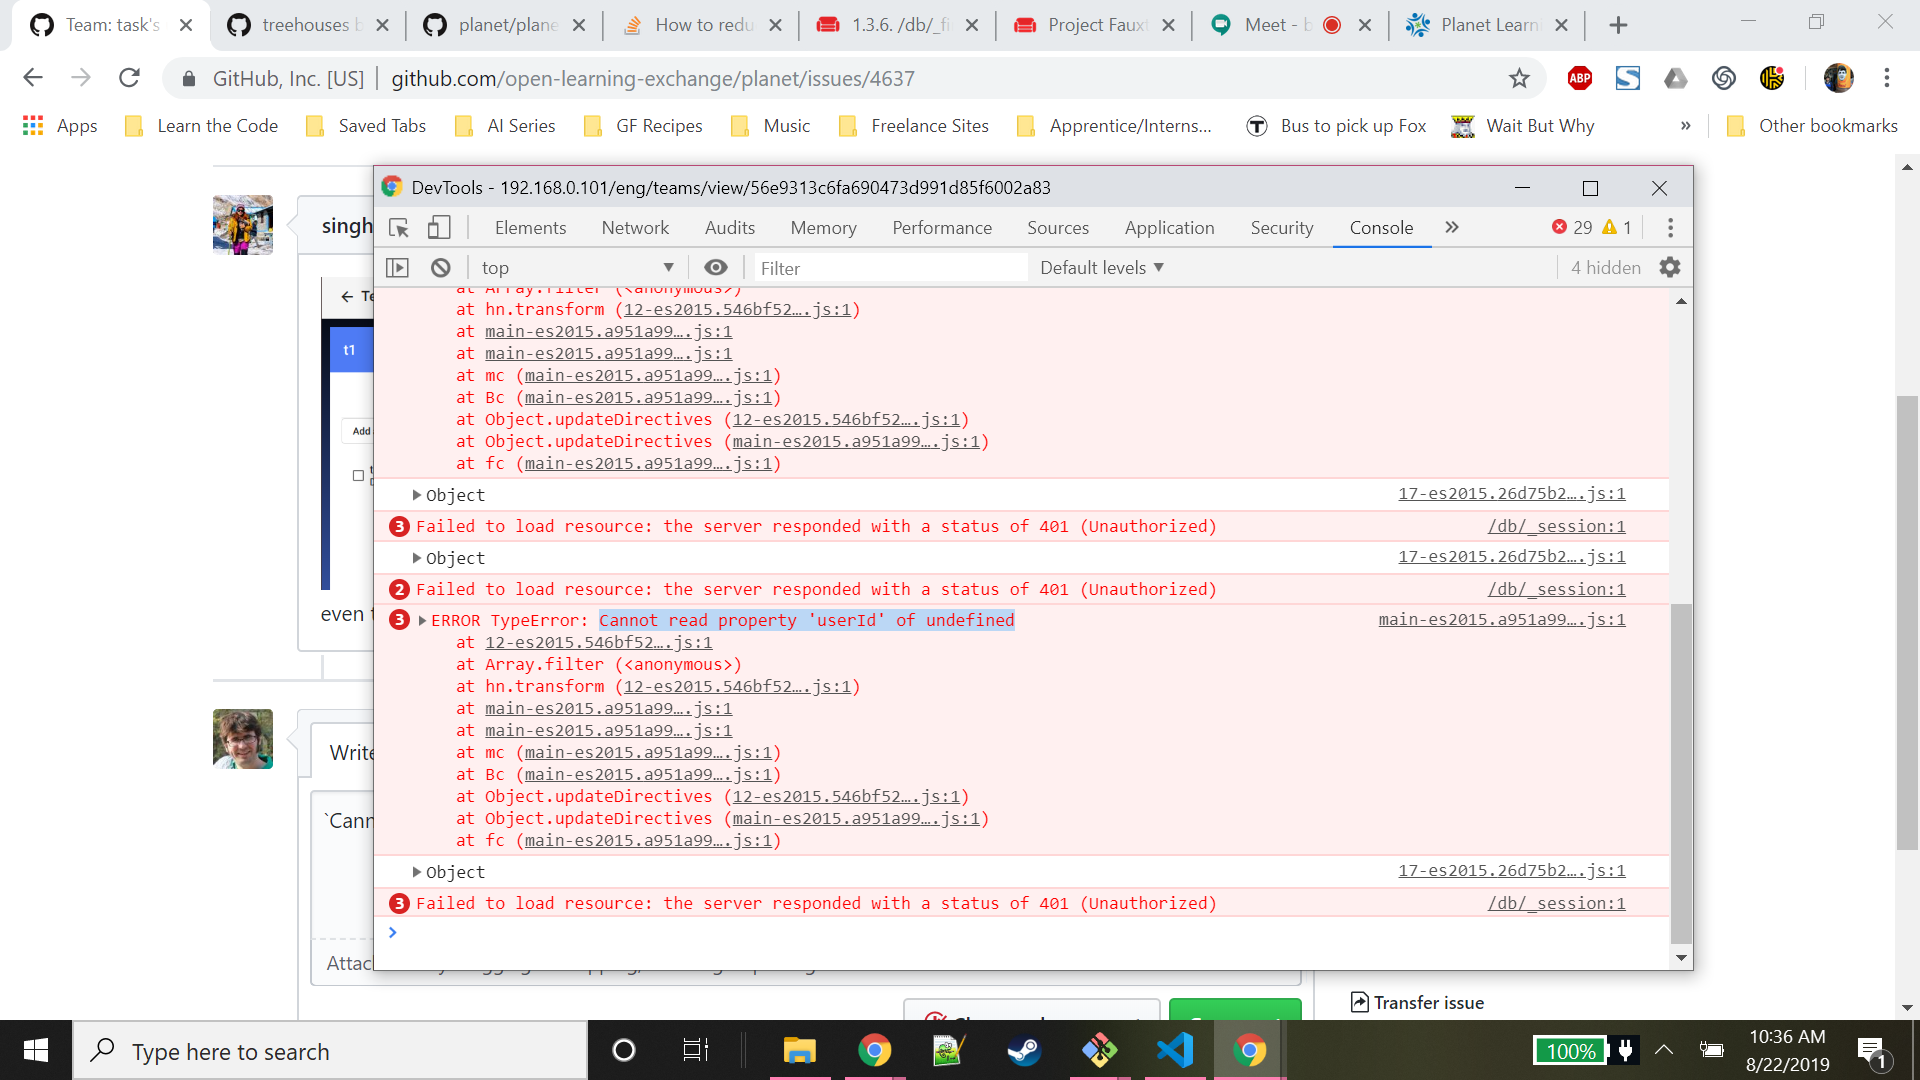Switch to the Network tab

pos(635,227)
